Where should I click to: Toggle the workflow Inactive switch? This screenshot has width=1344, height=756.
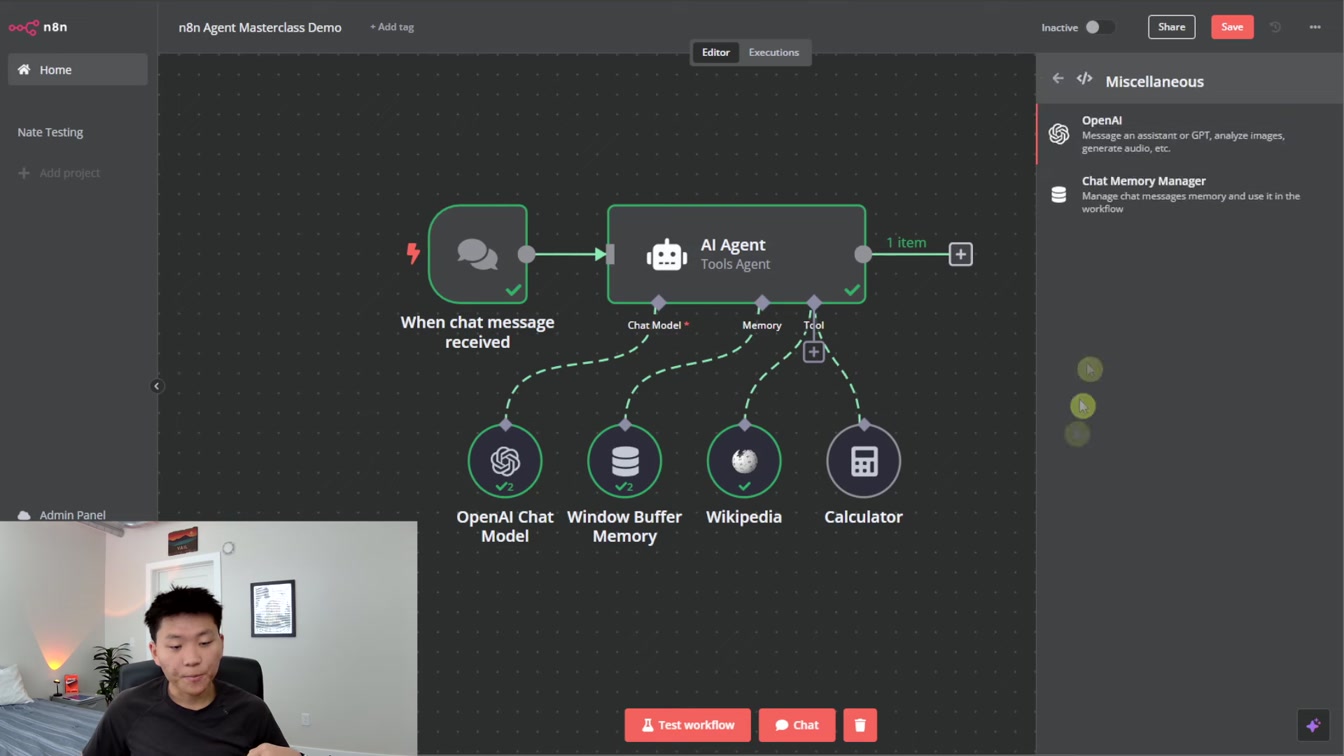pyautogui.click(x=1100, y=27)
